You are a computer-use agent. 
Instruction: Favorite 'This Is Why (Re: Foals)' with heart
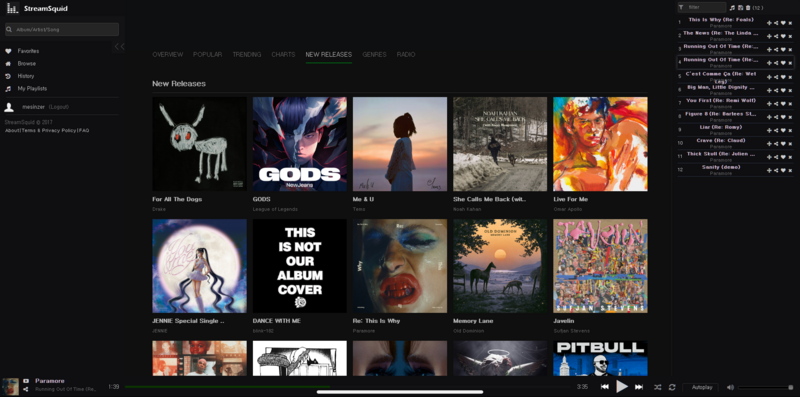(783, 22)
